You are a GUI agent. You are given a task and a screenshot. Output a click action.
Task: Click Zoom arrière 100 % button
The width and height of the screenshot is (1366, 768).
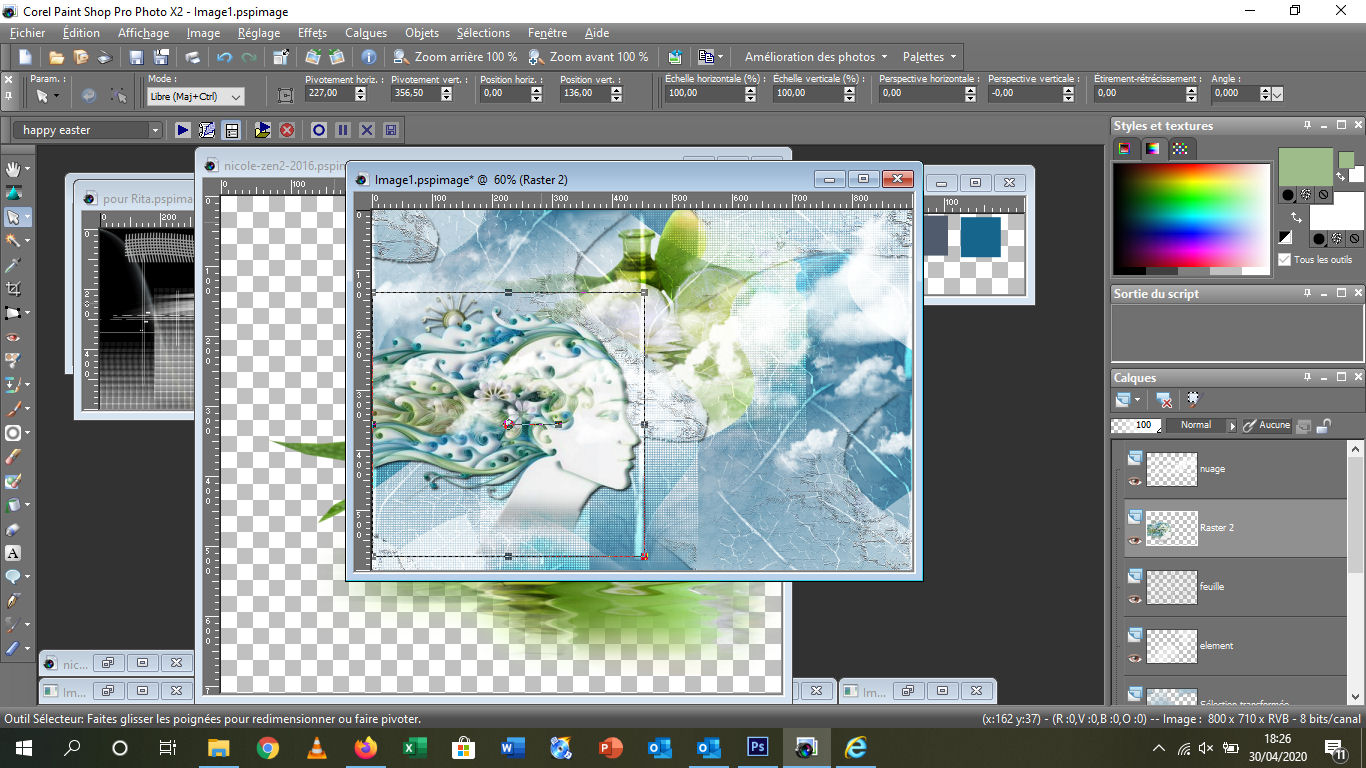(456, 57)
